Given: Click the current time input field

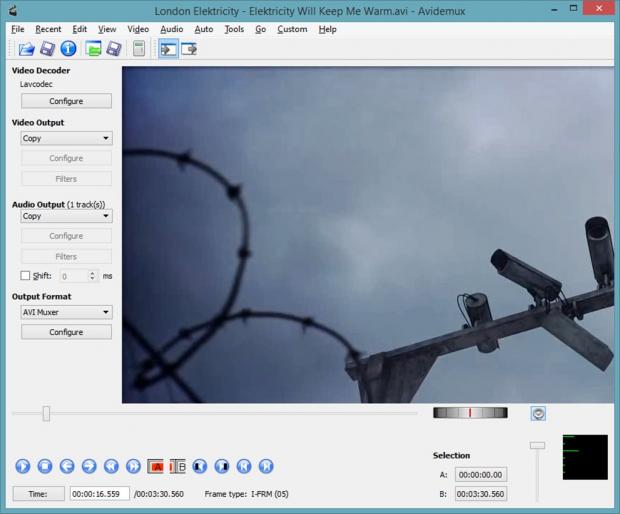Looking at the screenshot, I should pyautogui.click(x=99, y=494).
